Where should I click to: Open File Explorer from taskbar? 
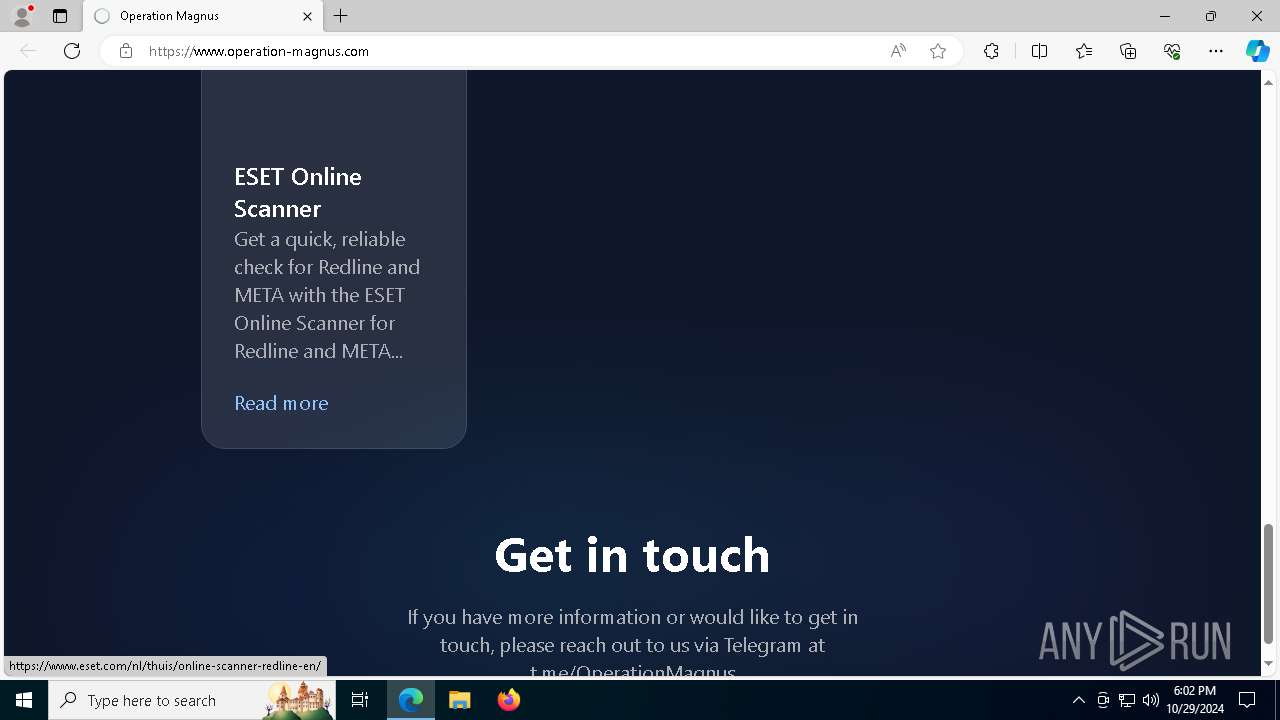pos(460,700)
